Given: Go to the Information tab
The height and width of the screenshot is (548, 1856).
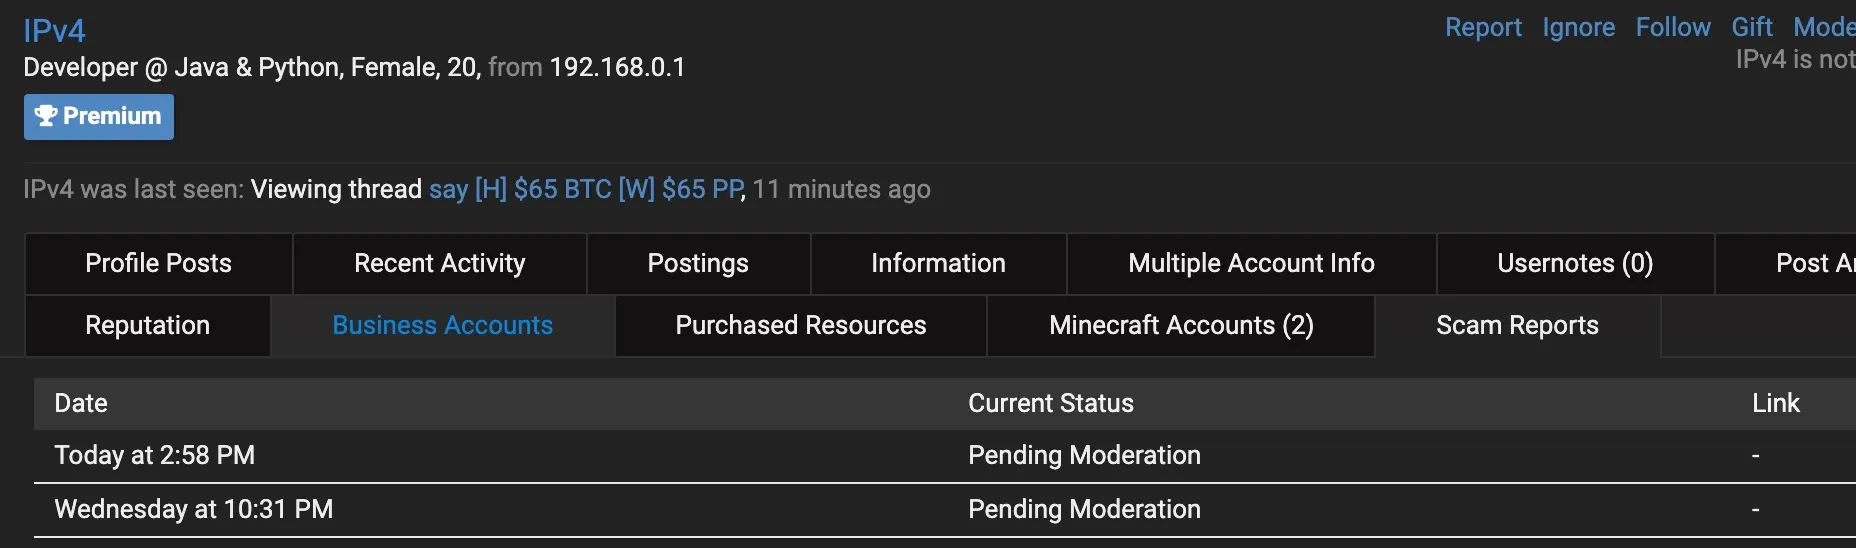Looking at the screenshot, I should point(938,263).
